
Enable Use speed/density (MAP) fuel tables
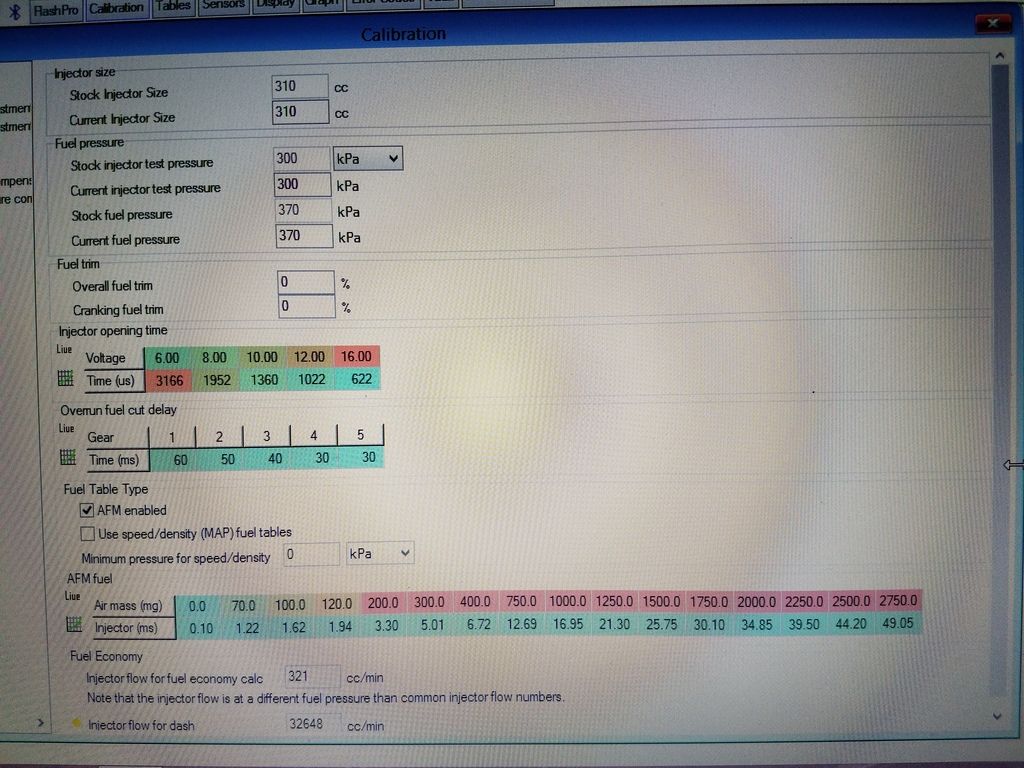87,533
